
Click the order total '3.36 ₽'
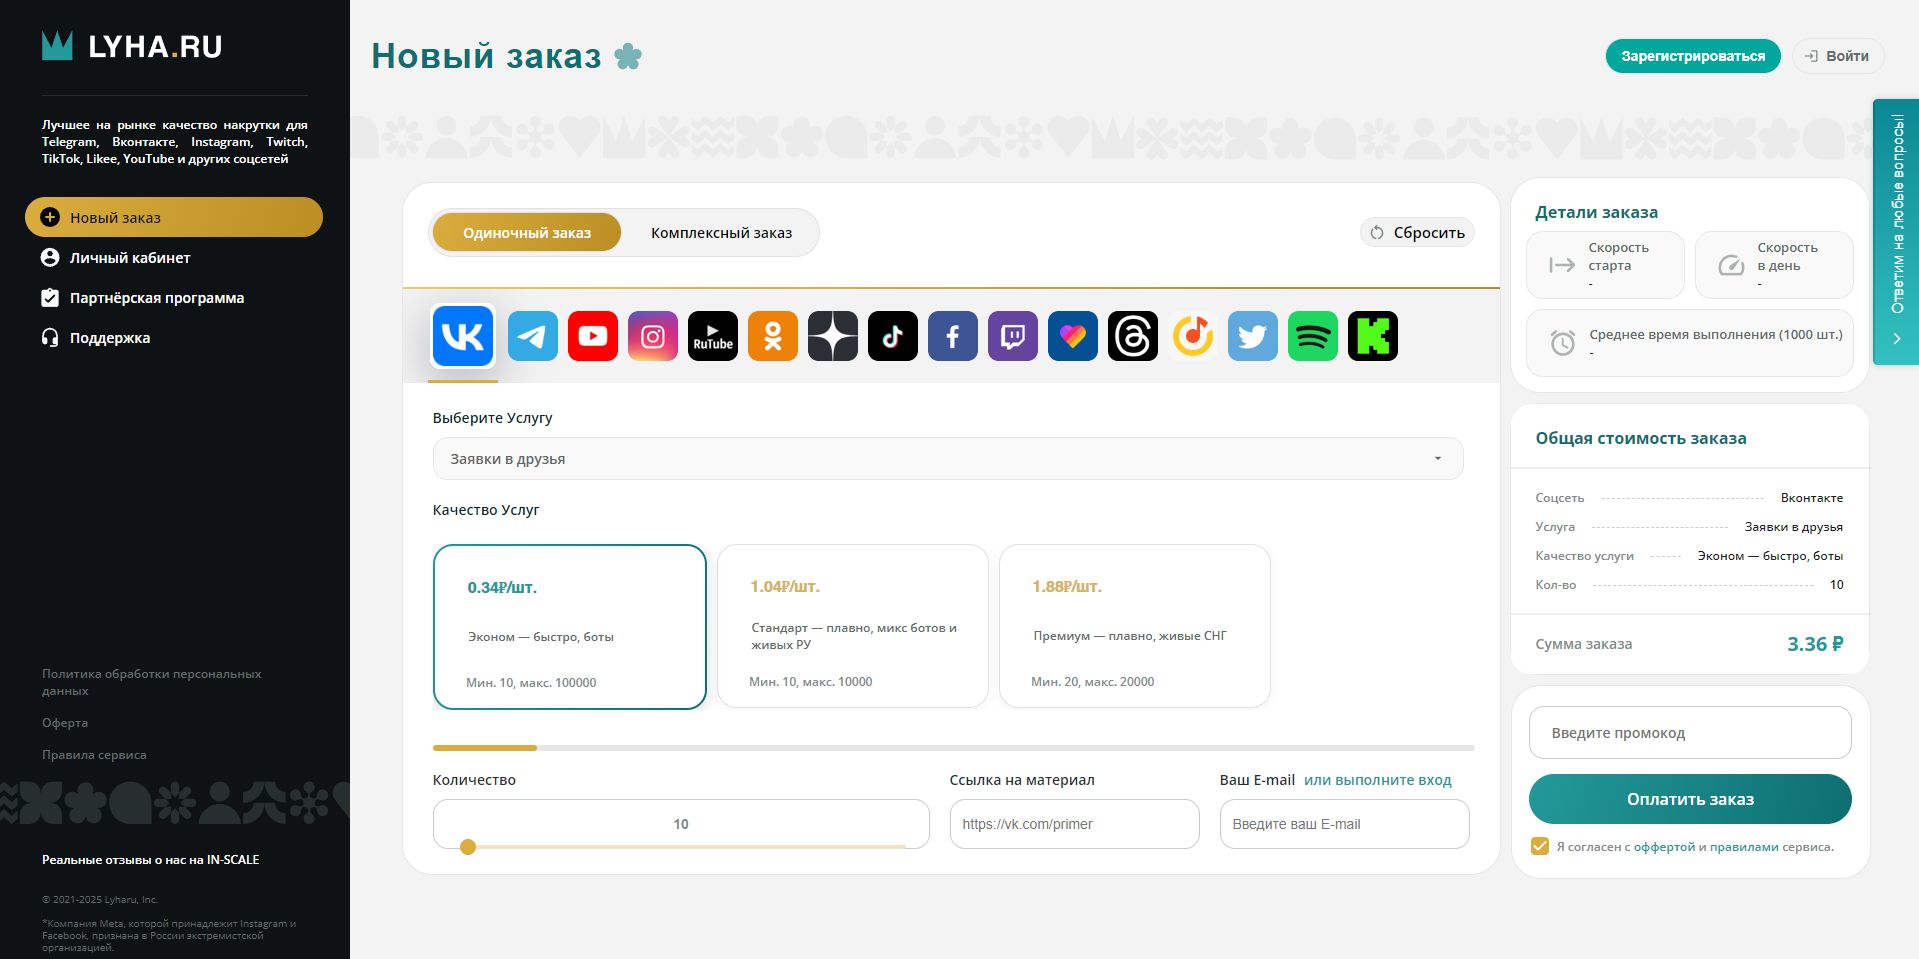point(1815,644)
